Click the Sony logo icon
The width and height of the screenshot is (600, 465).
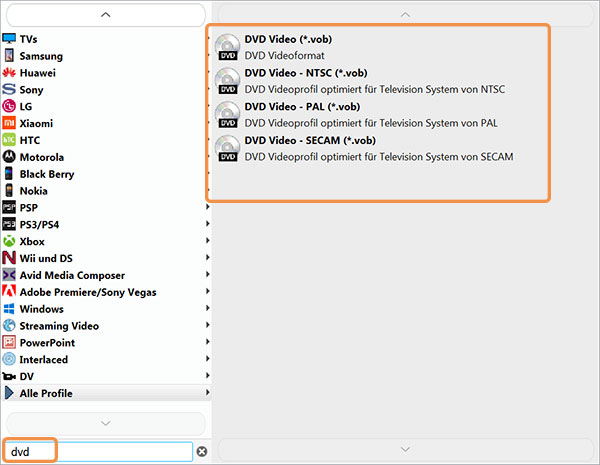[9, 90]
